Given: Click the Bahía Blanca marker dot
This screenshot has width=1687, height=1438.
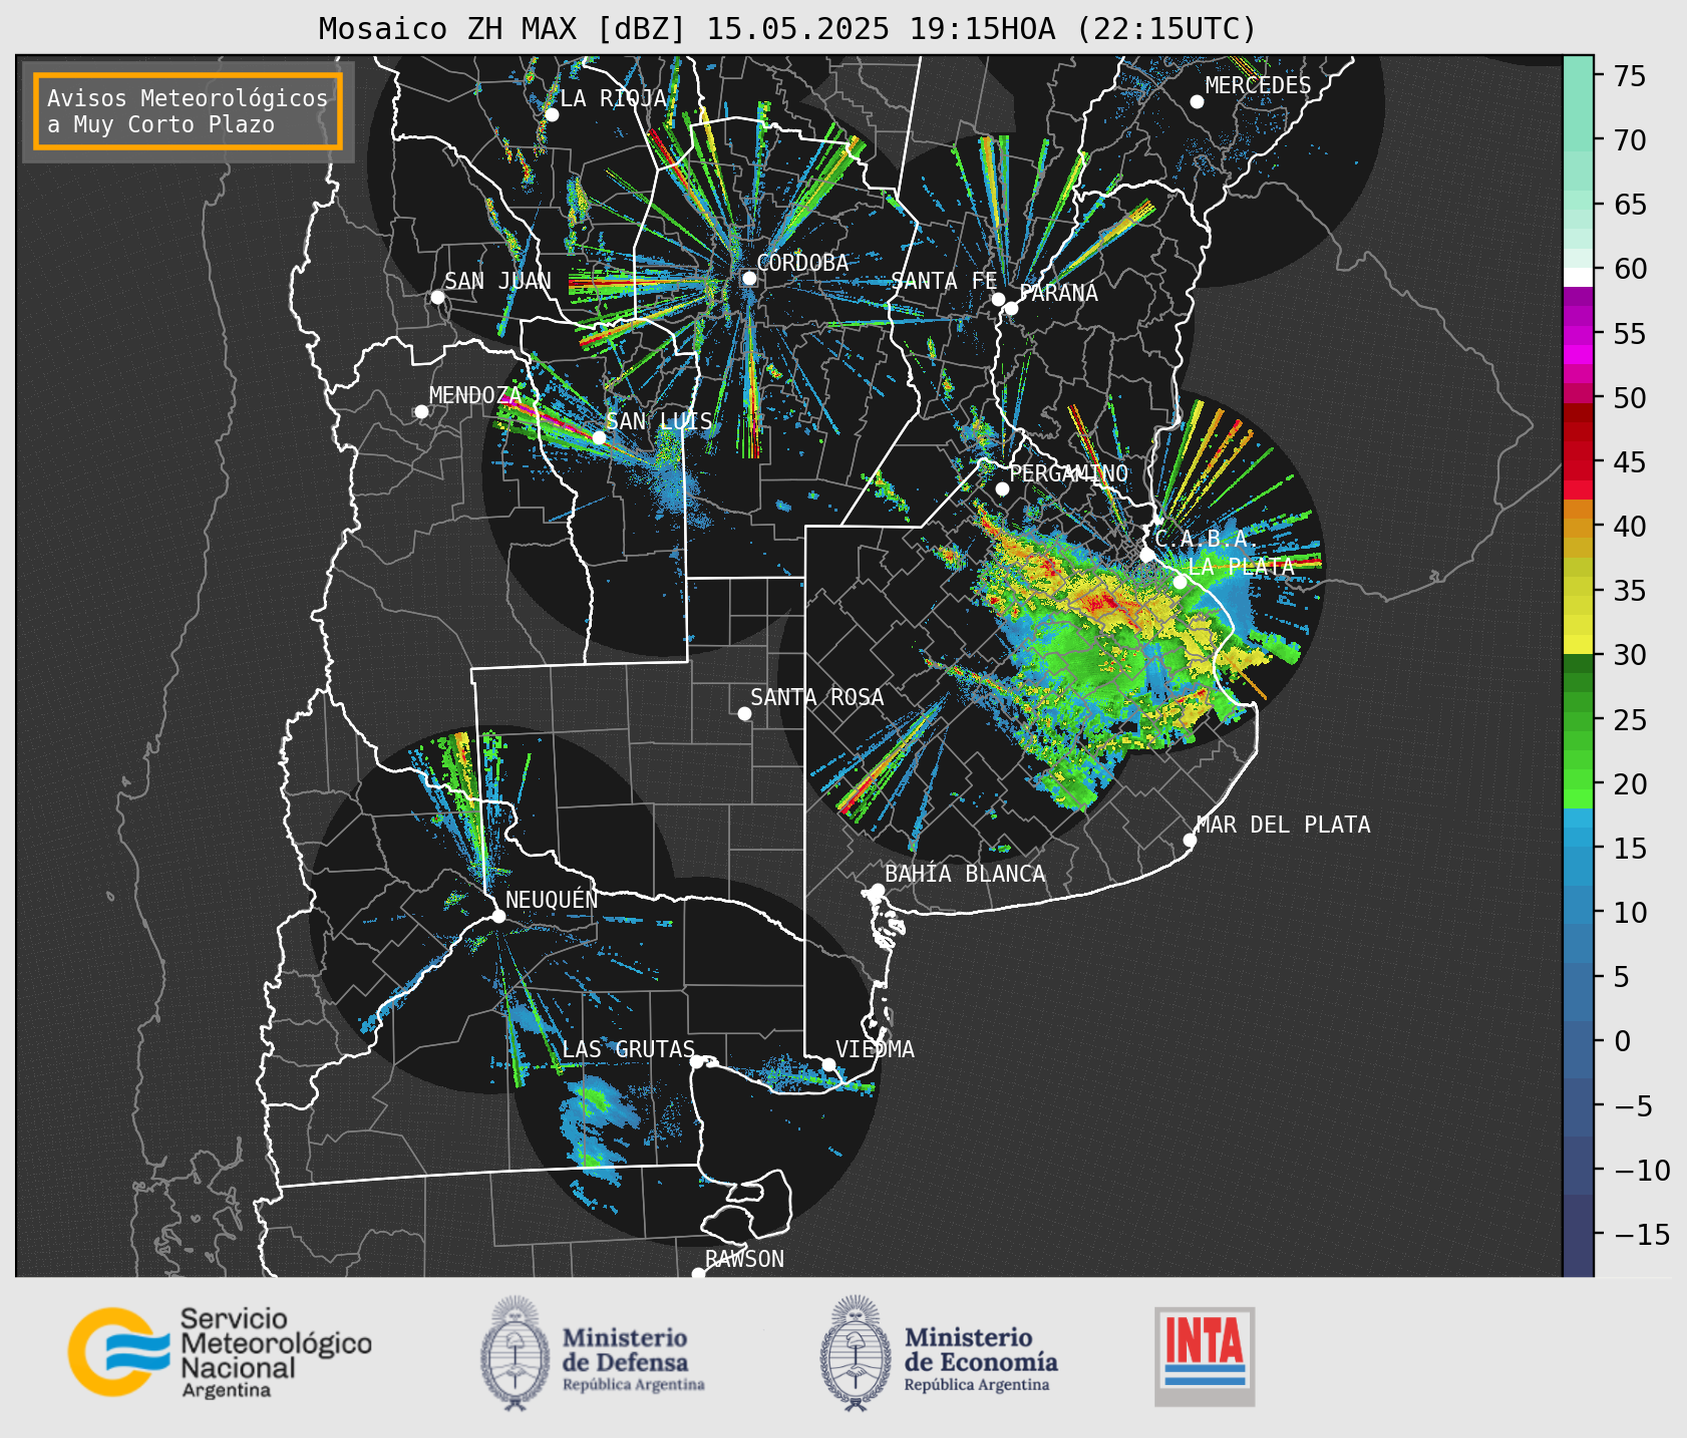Looking at the screenshot, I should [x=877, y=890].
